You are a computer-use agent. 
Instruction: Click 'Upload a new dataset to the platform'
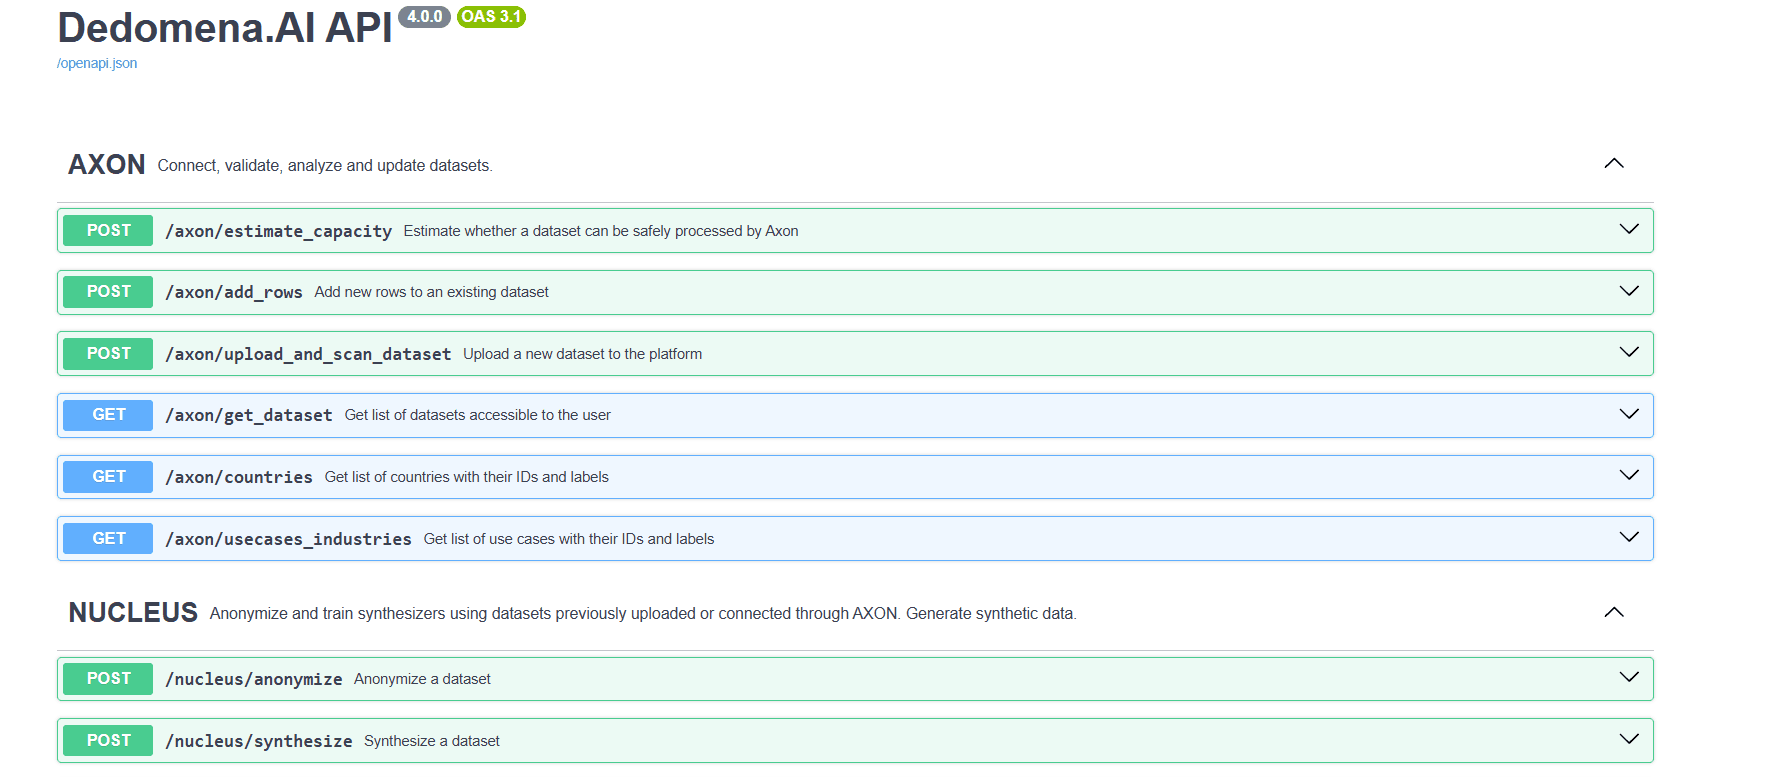(x=583, y=354)
